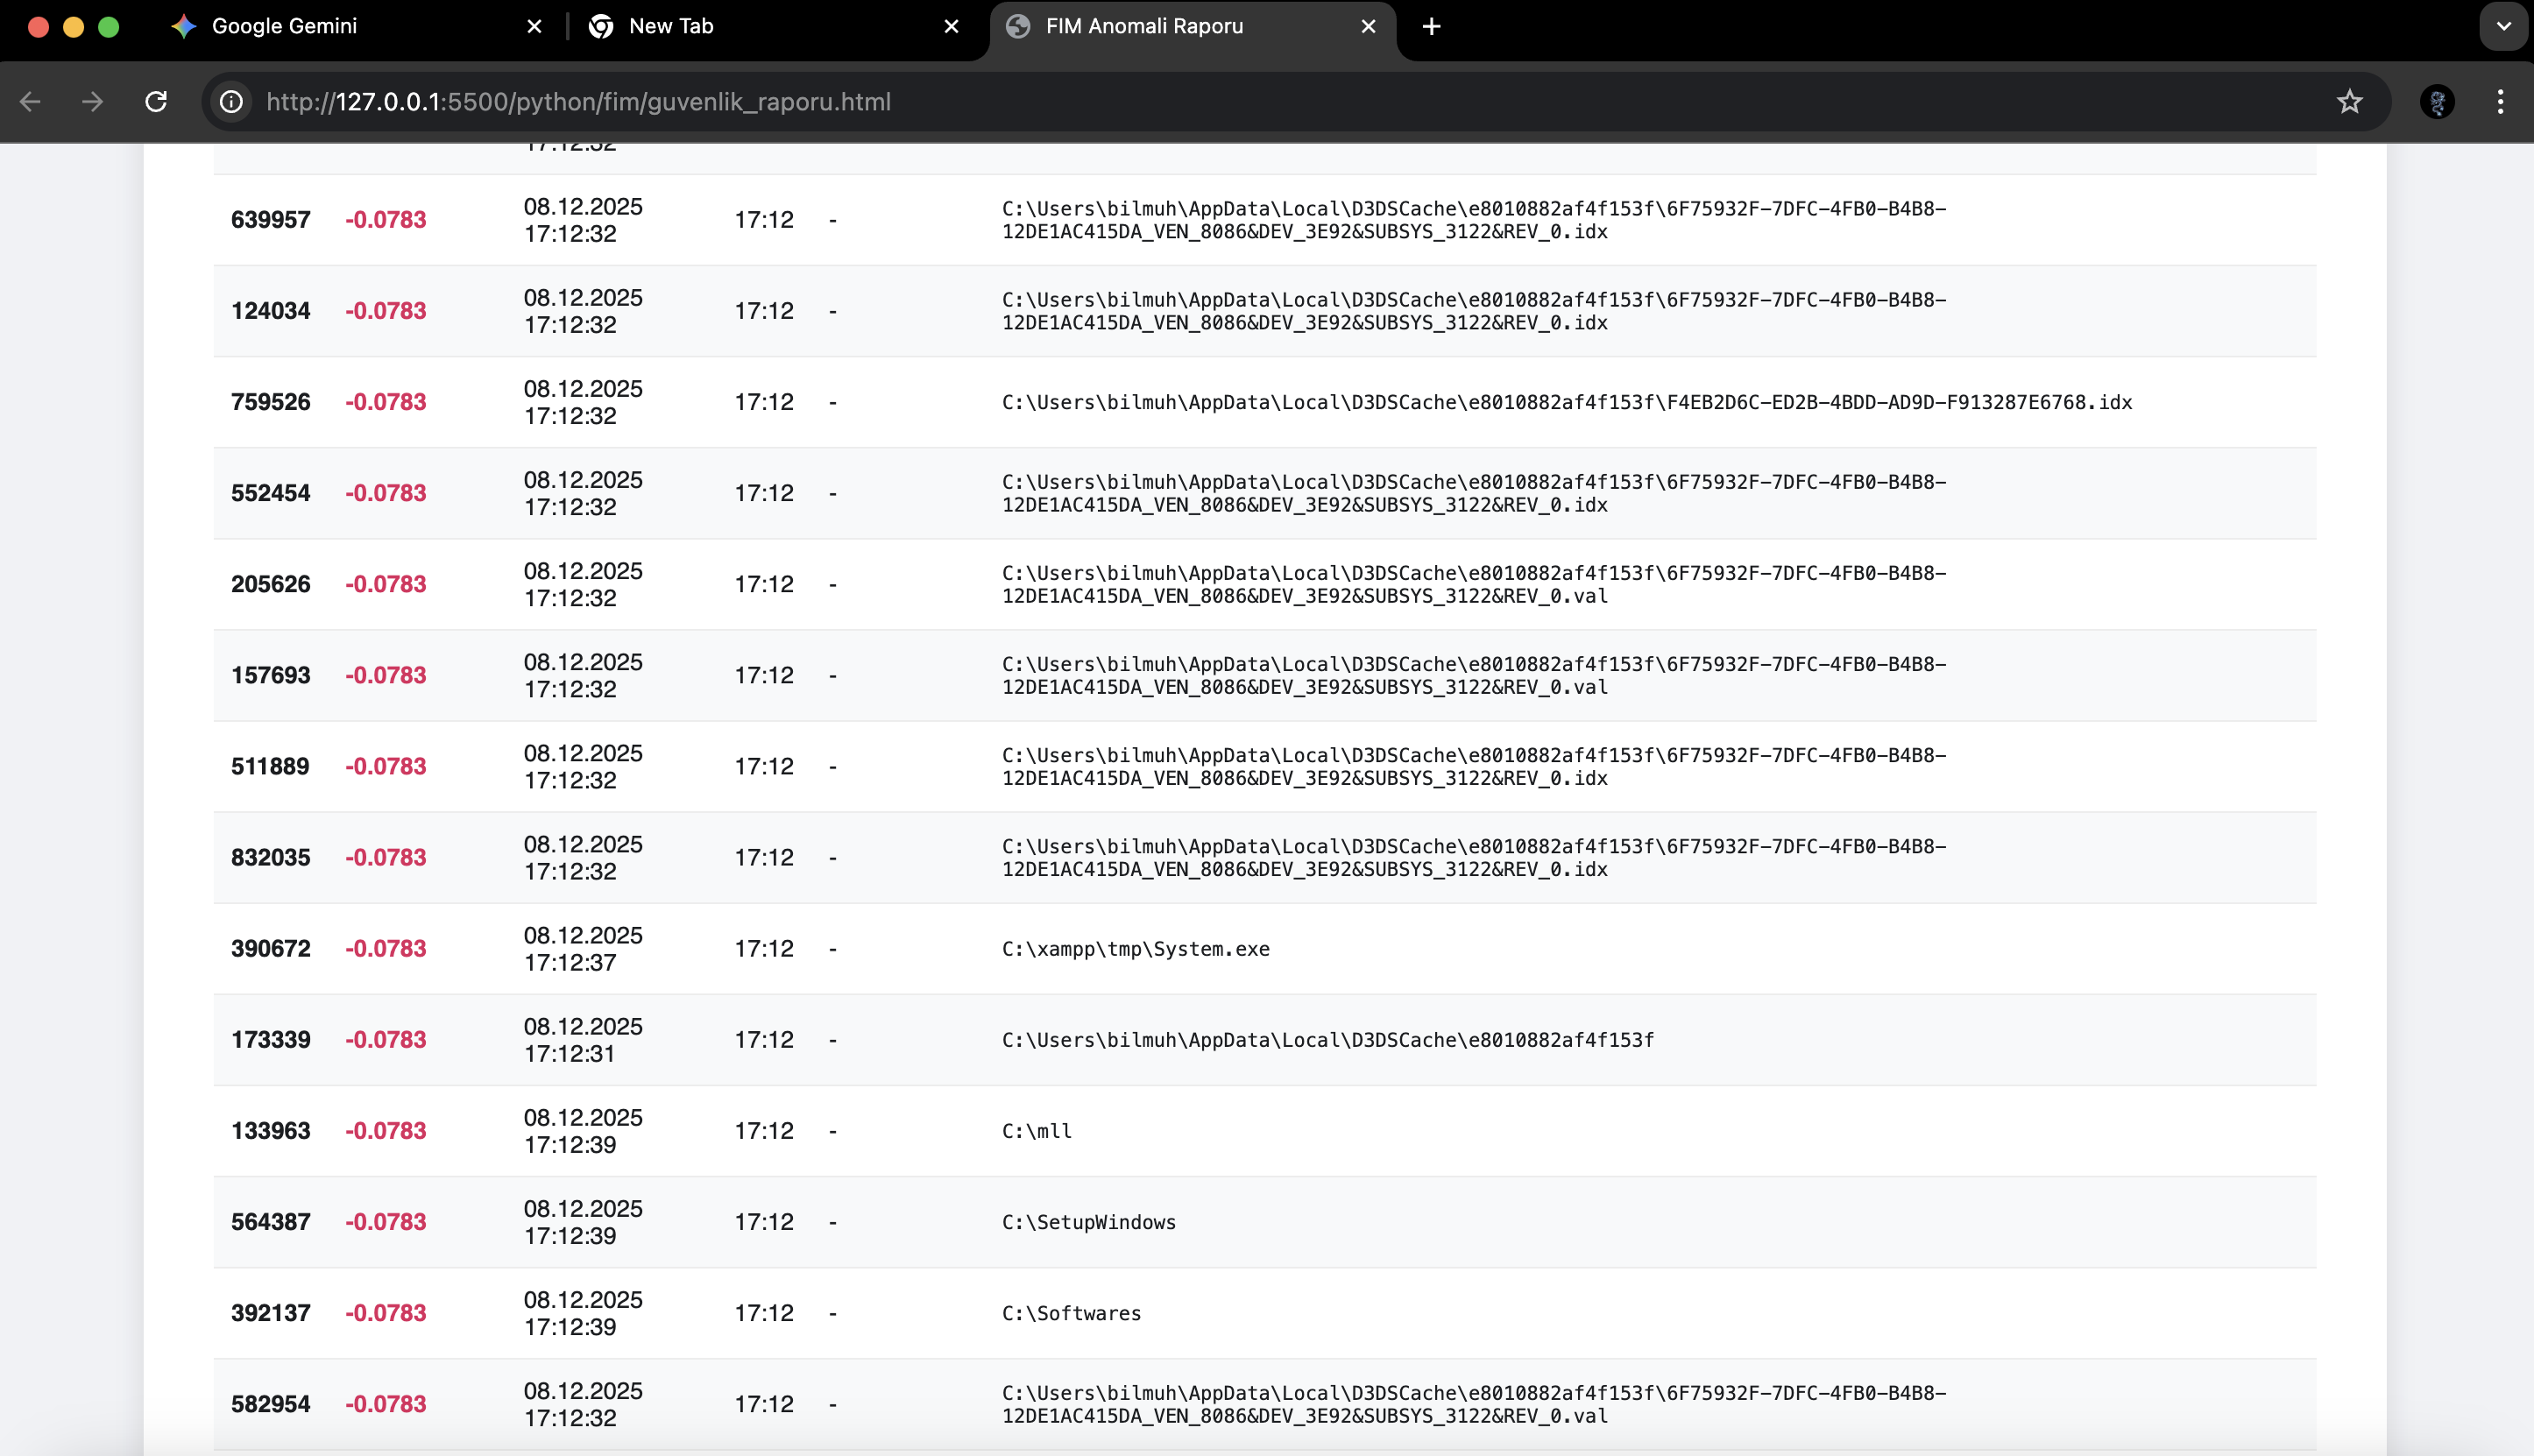The width and height of the screenshot is (2534, 1456).
Task: Click record ID 205626
Action: pos(271,584)
